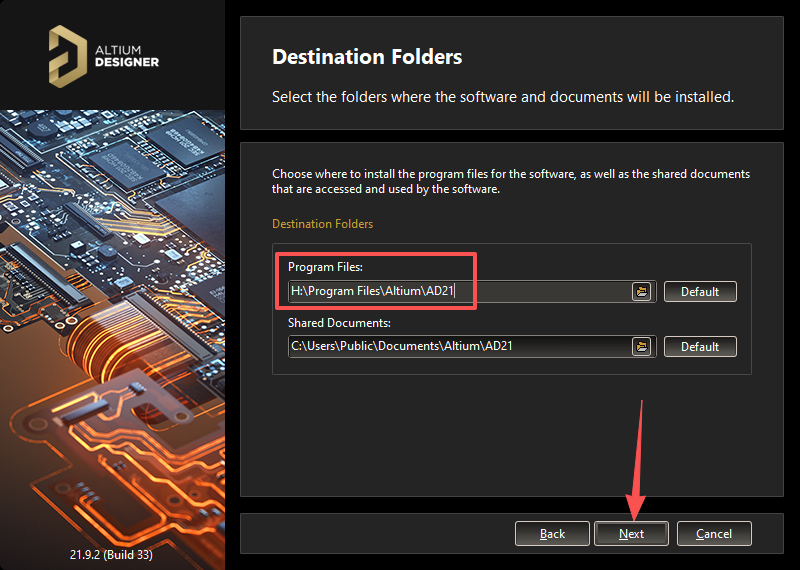Reset Shared Documents path to Default
The image size is (800, 570).
[700, 346]
